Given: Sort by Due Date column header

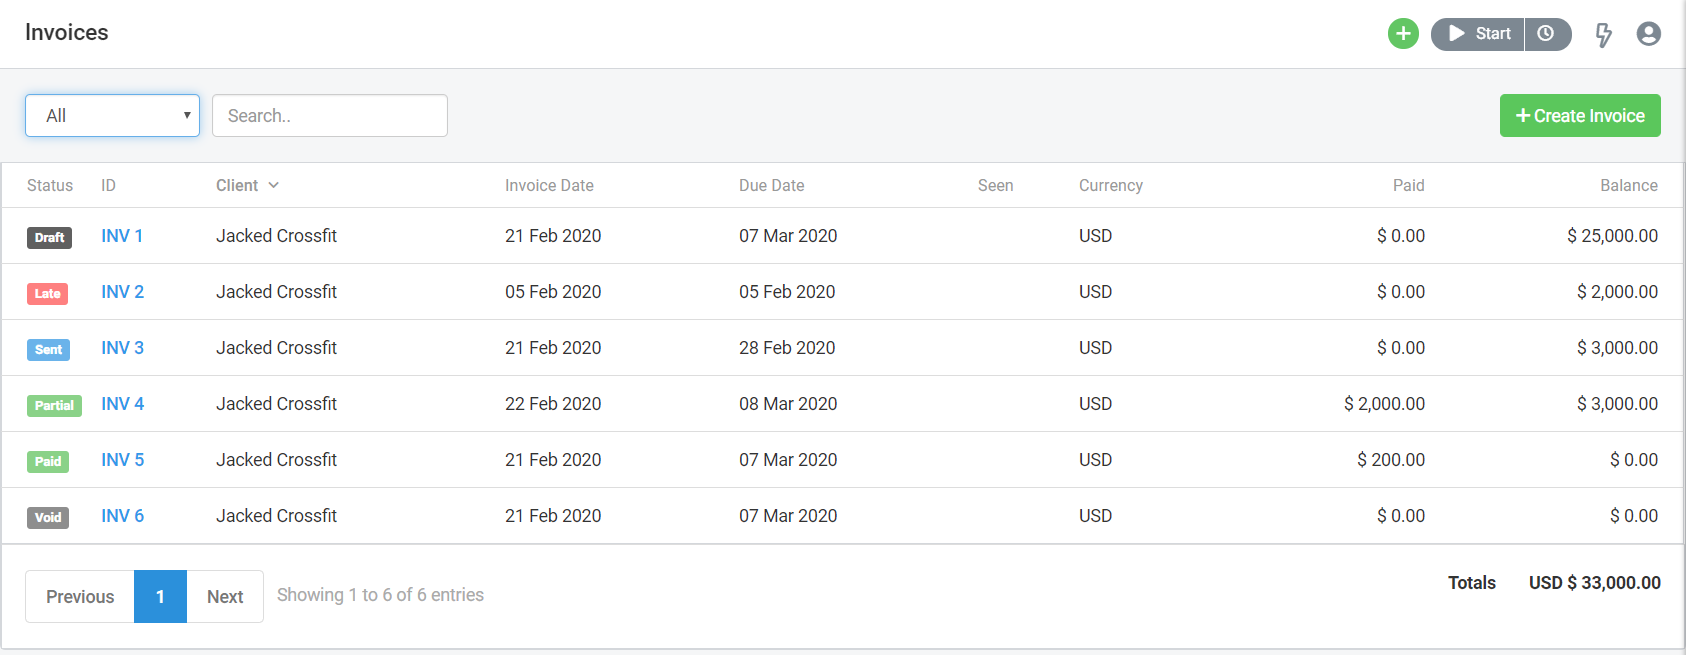Looking at the screenshot, I should [x=771, y=185].
